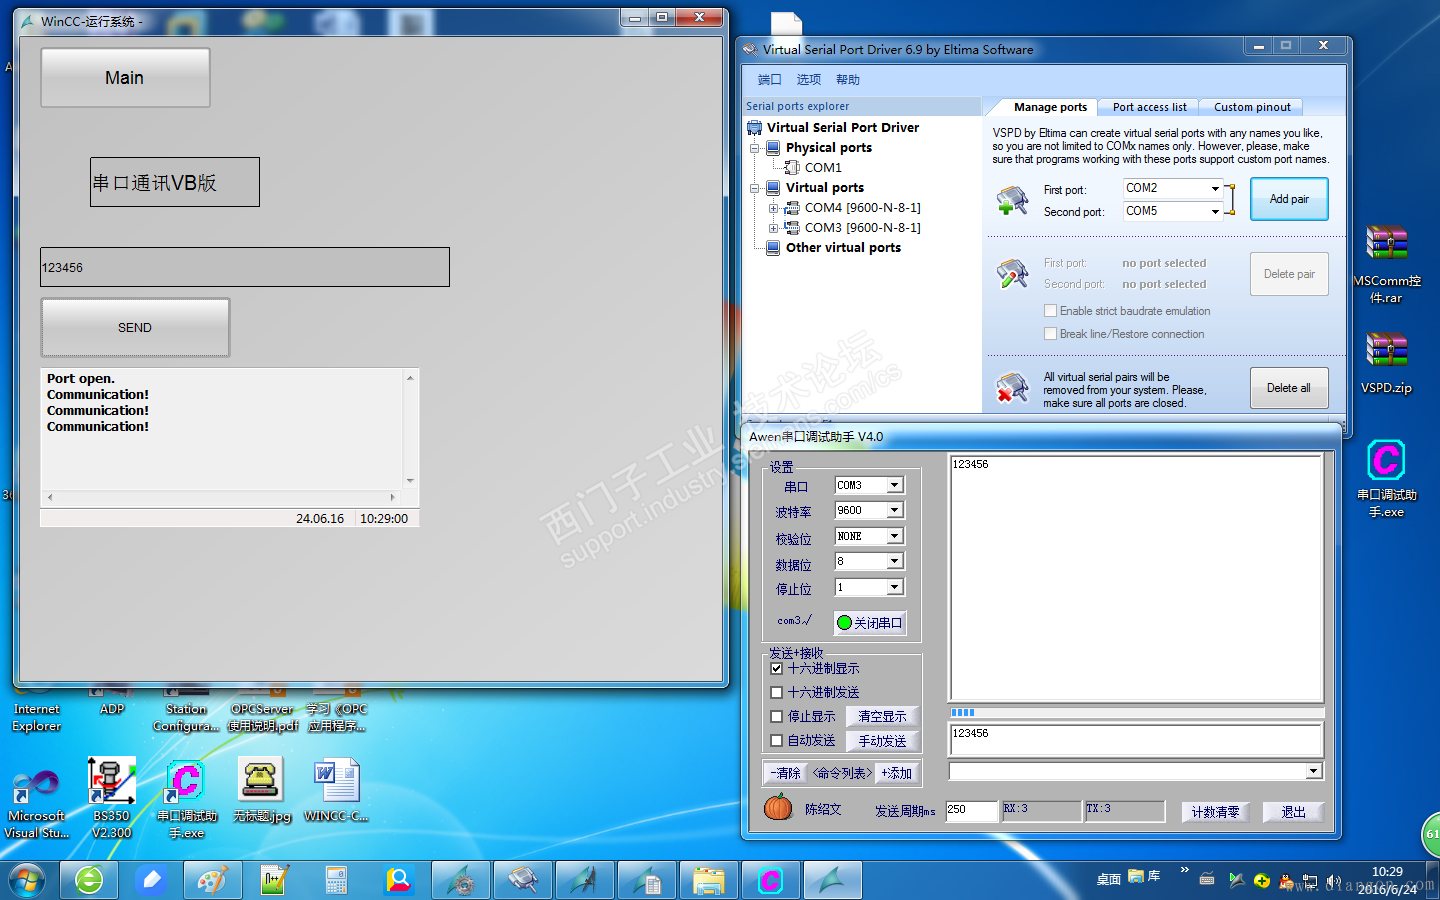The height and width of the screenshot is (900, 1440).
Task: Click the 串口通讯VB版 label box
Action: [175, 182]
